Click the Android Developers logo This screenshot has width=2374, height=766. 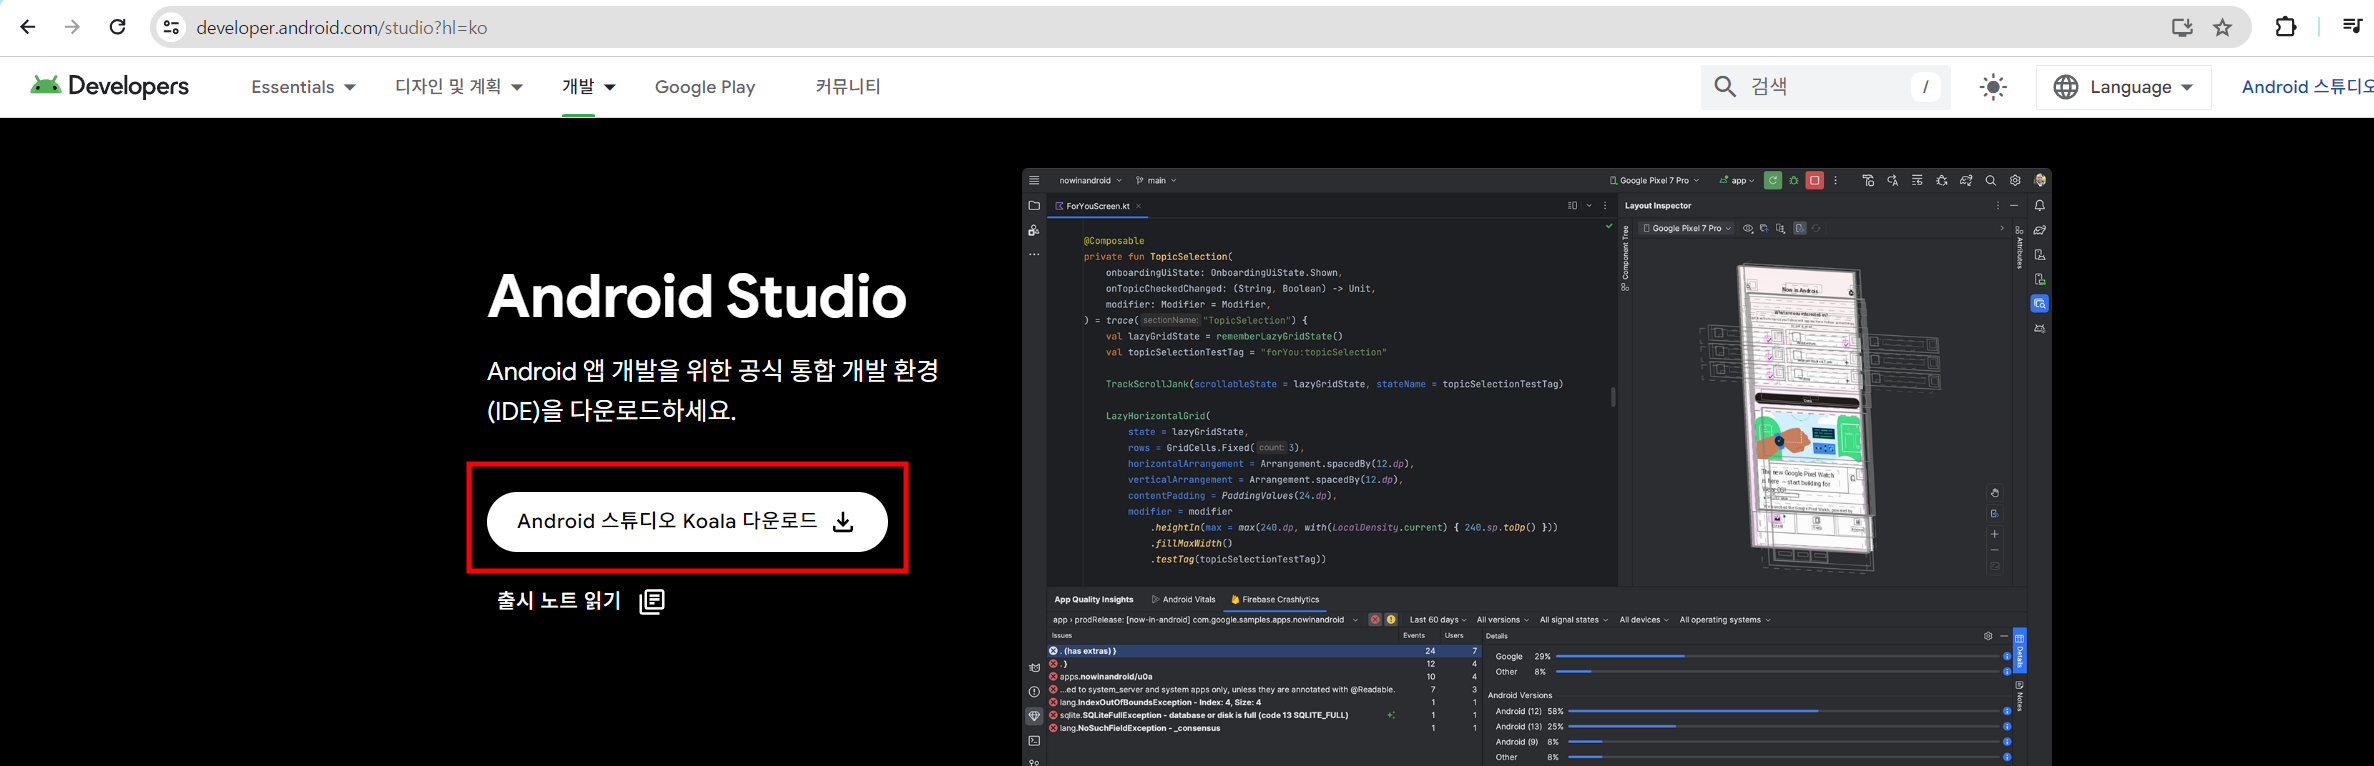point(109,86)
